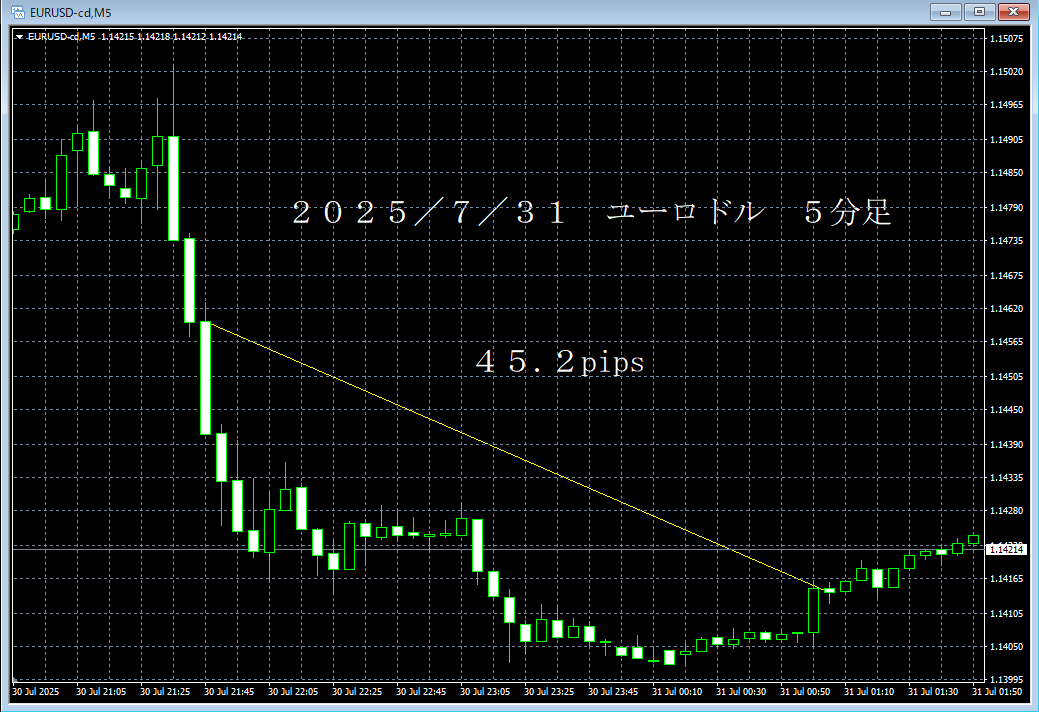Click the 45.2pips text label
The height and width of the screenshot is (712, 1039).
click(560, 362)
